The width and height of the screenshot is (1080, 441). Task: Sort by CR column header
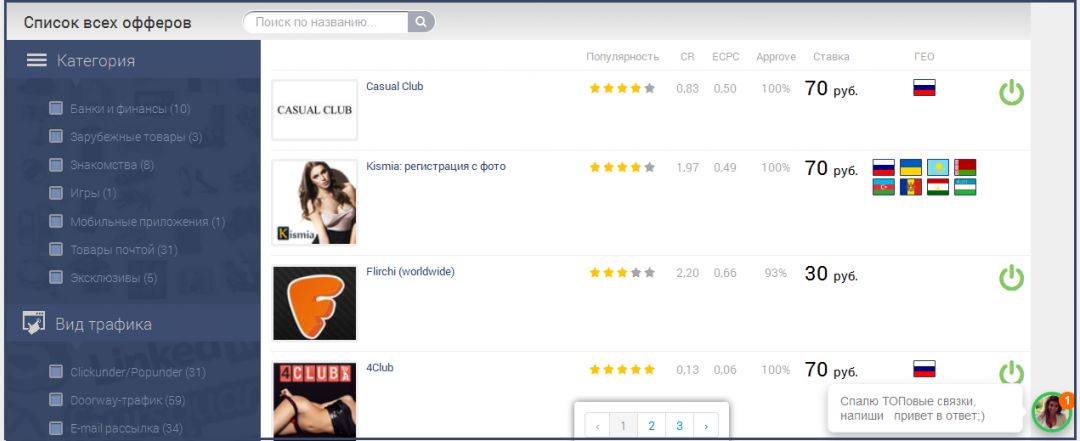687,57
